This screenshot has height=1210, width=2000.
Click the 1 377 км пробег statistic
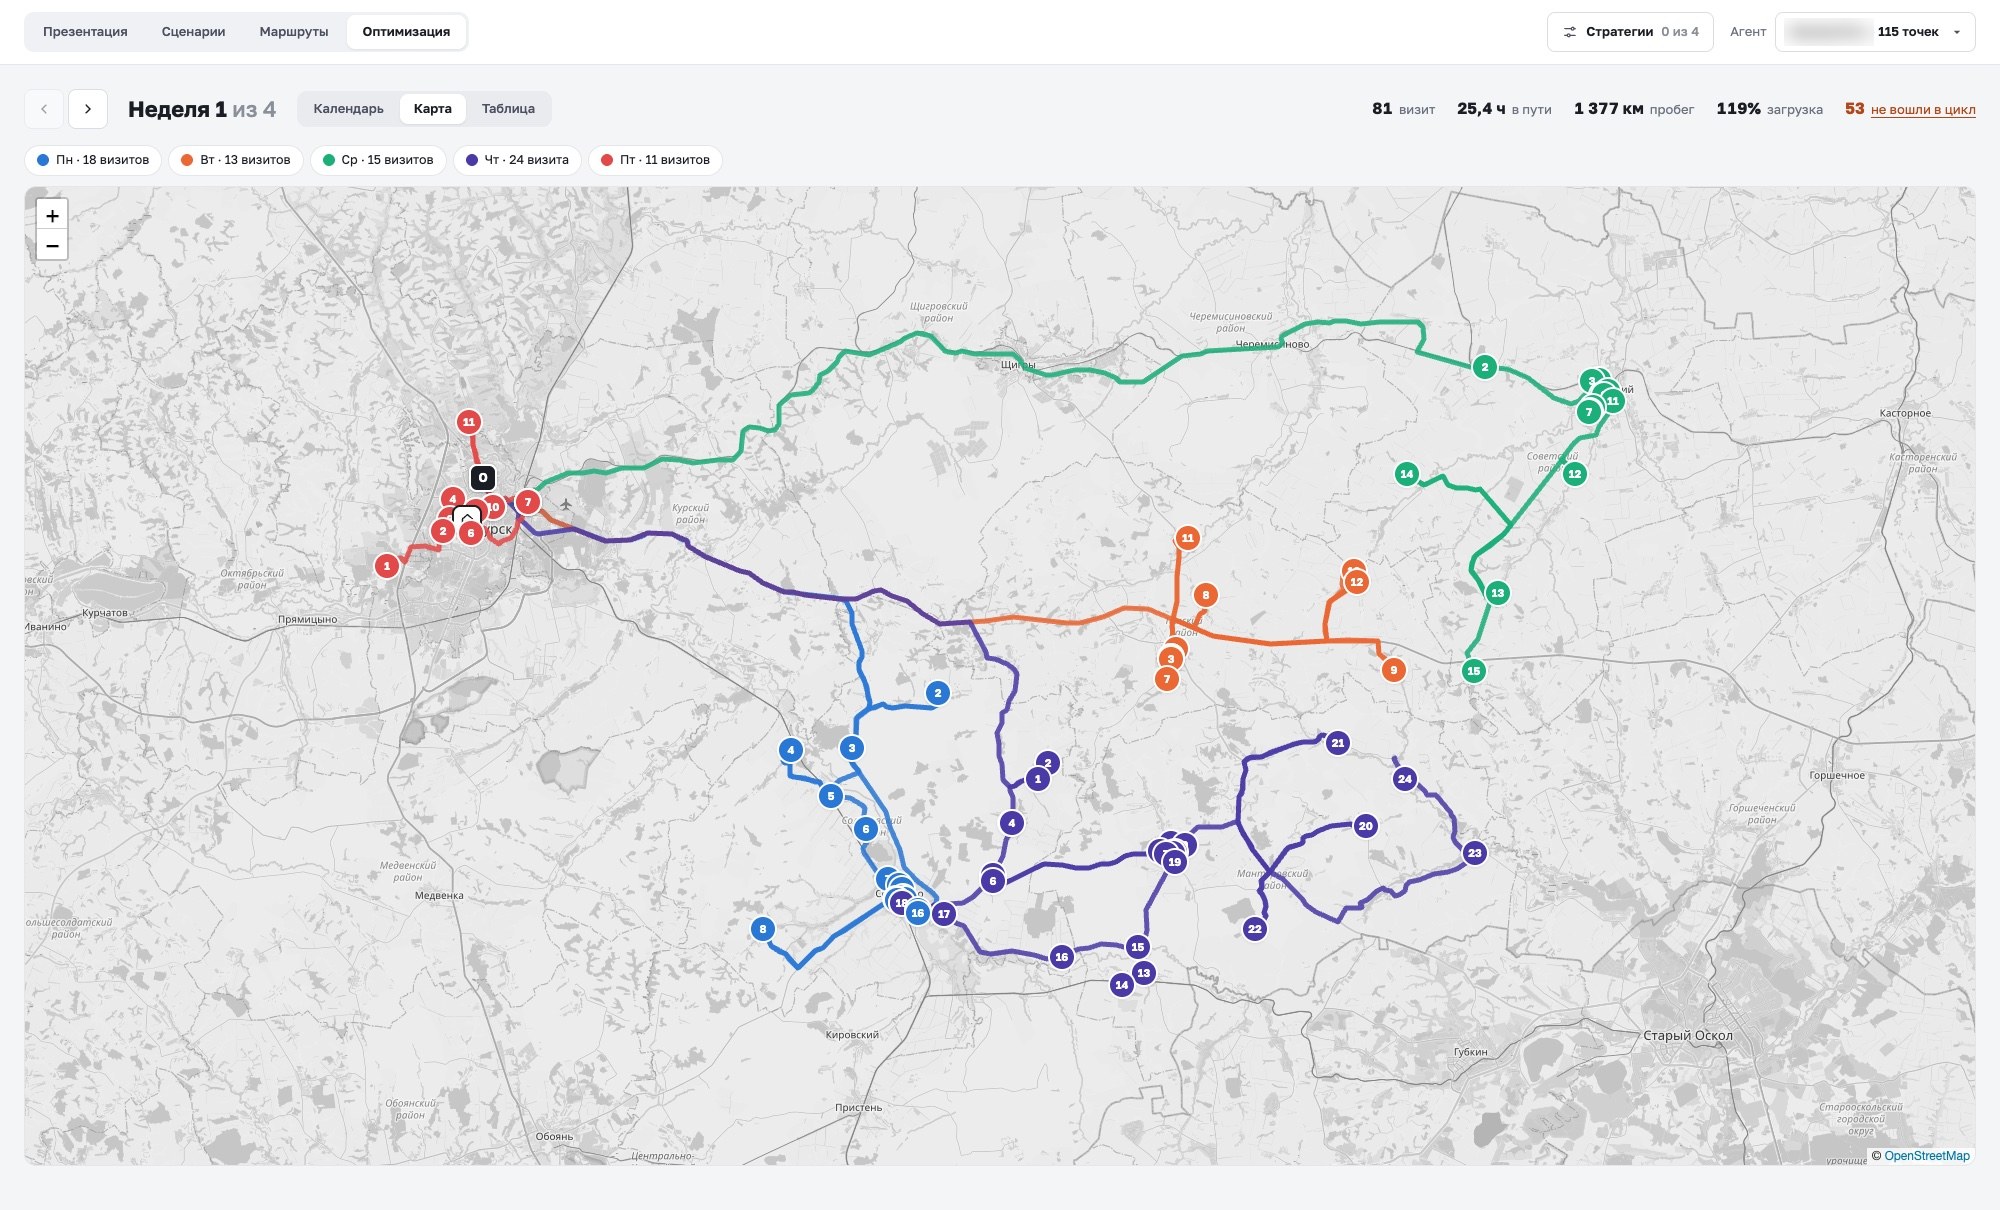pyautogui.click(x=1634, y=109)
